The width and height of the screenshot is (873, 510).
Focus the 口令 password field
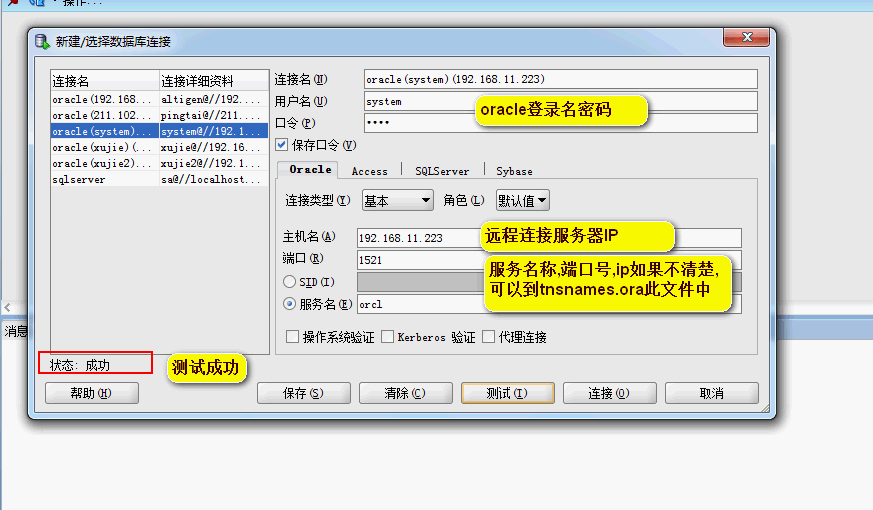[x=561, y=122]
